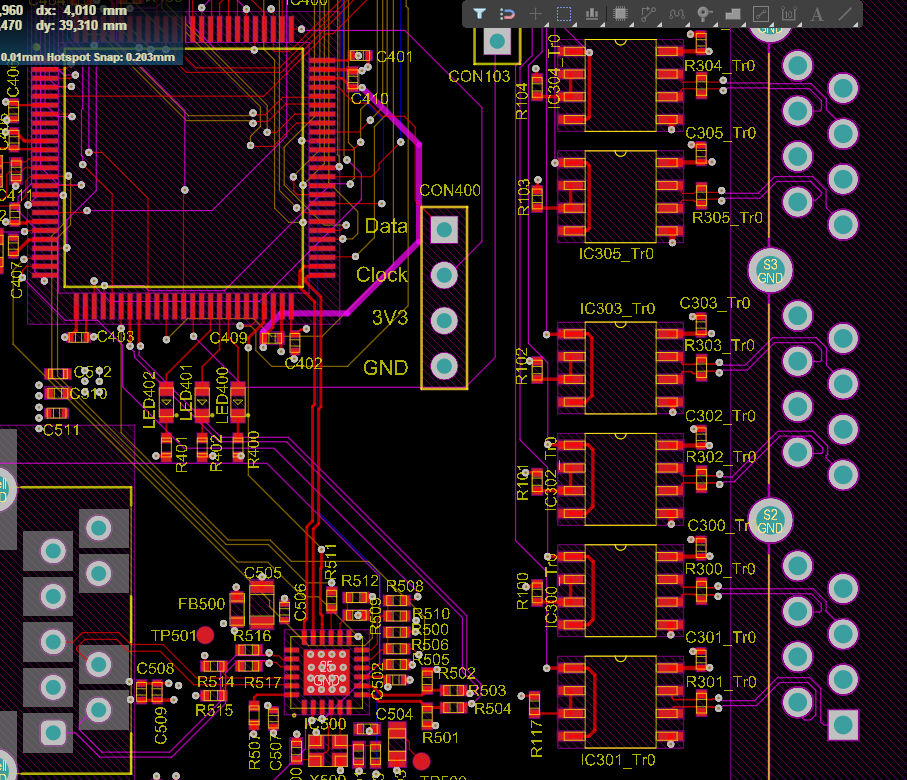Click the R300_Tr0 designator label

[720, 569]
